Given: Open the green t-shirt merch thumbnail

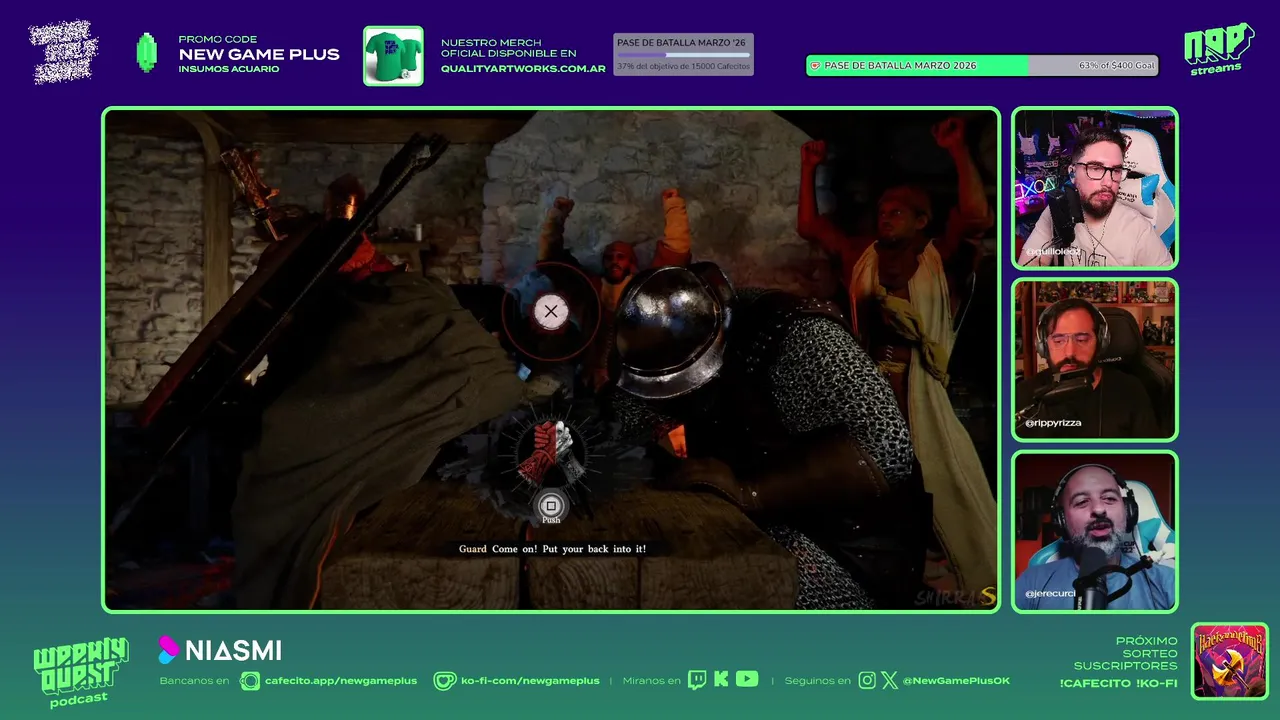Looking at the screenshot, I should point(393,56).
